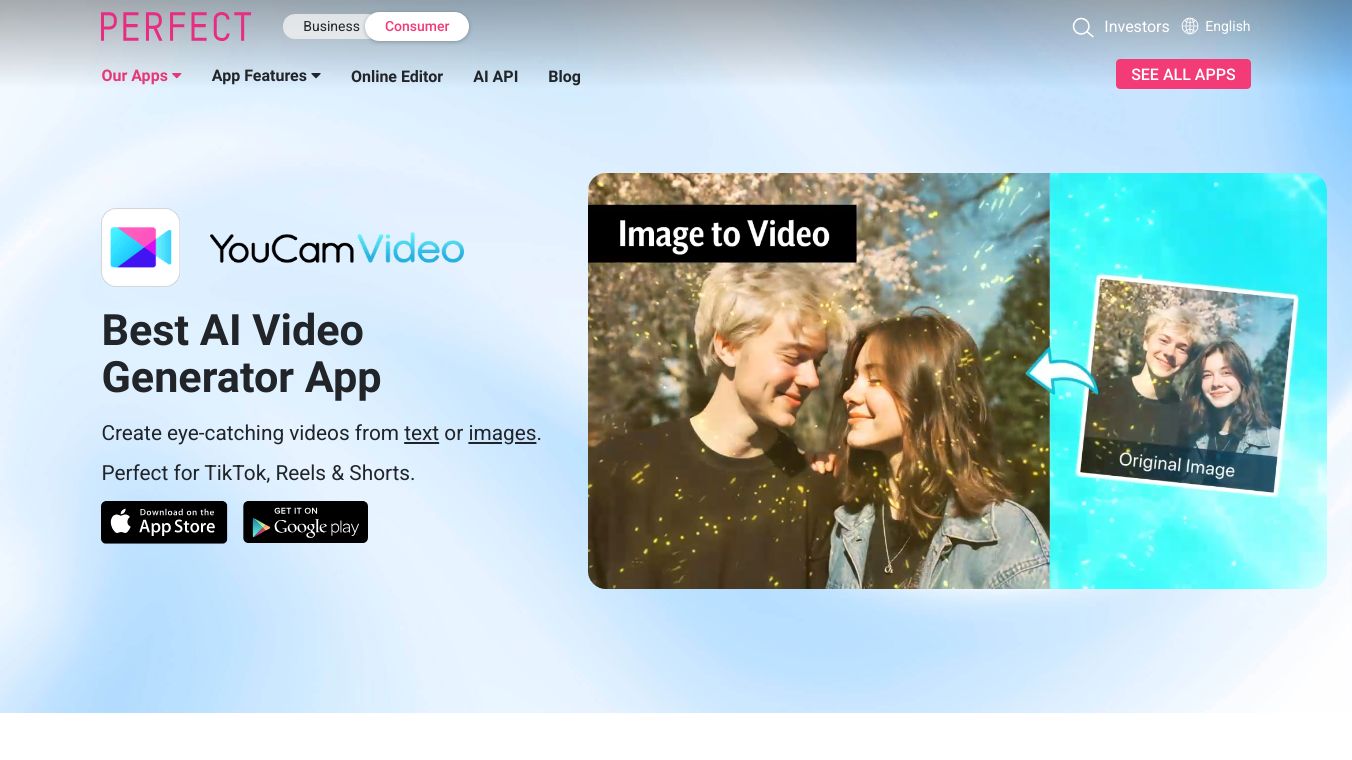1352x760 pixels.
Task: Click the SEE ALL APPS button
Action: (1183, 74)
